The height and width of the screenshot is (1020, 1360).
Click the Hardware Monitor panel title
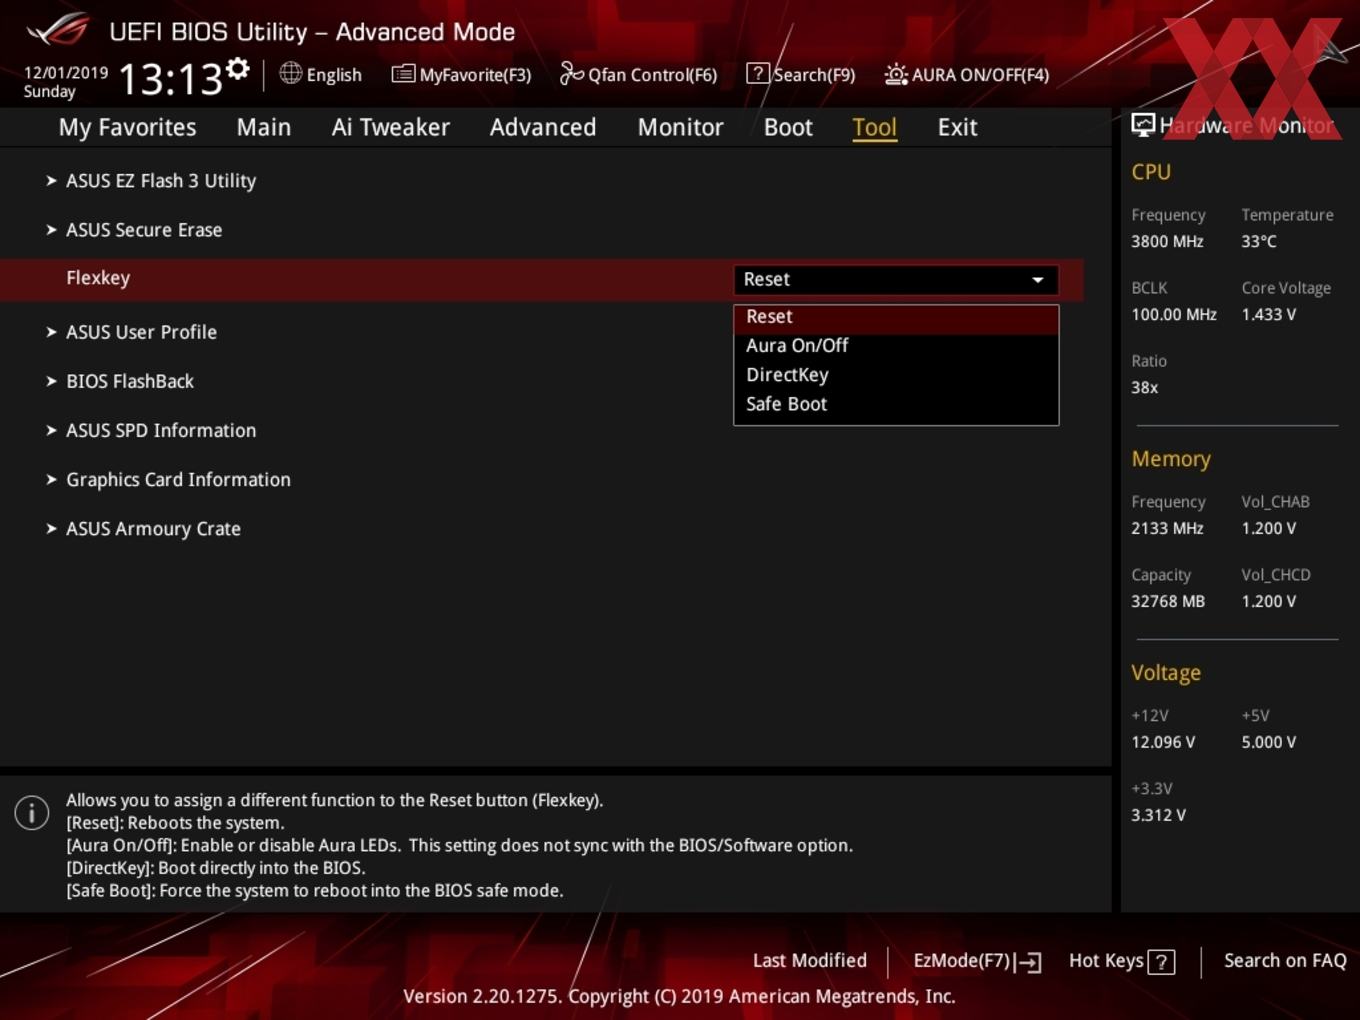(x=1247, y=125)
